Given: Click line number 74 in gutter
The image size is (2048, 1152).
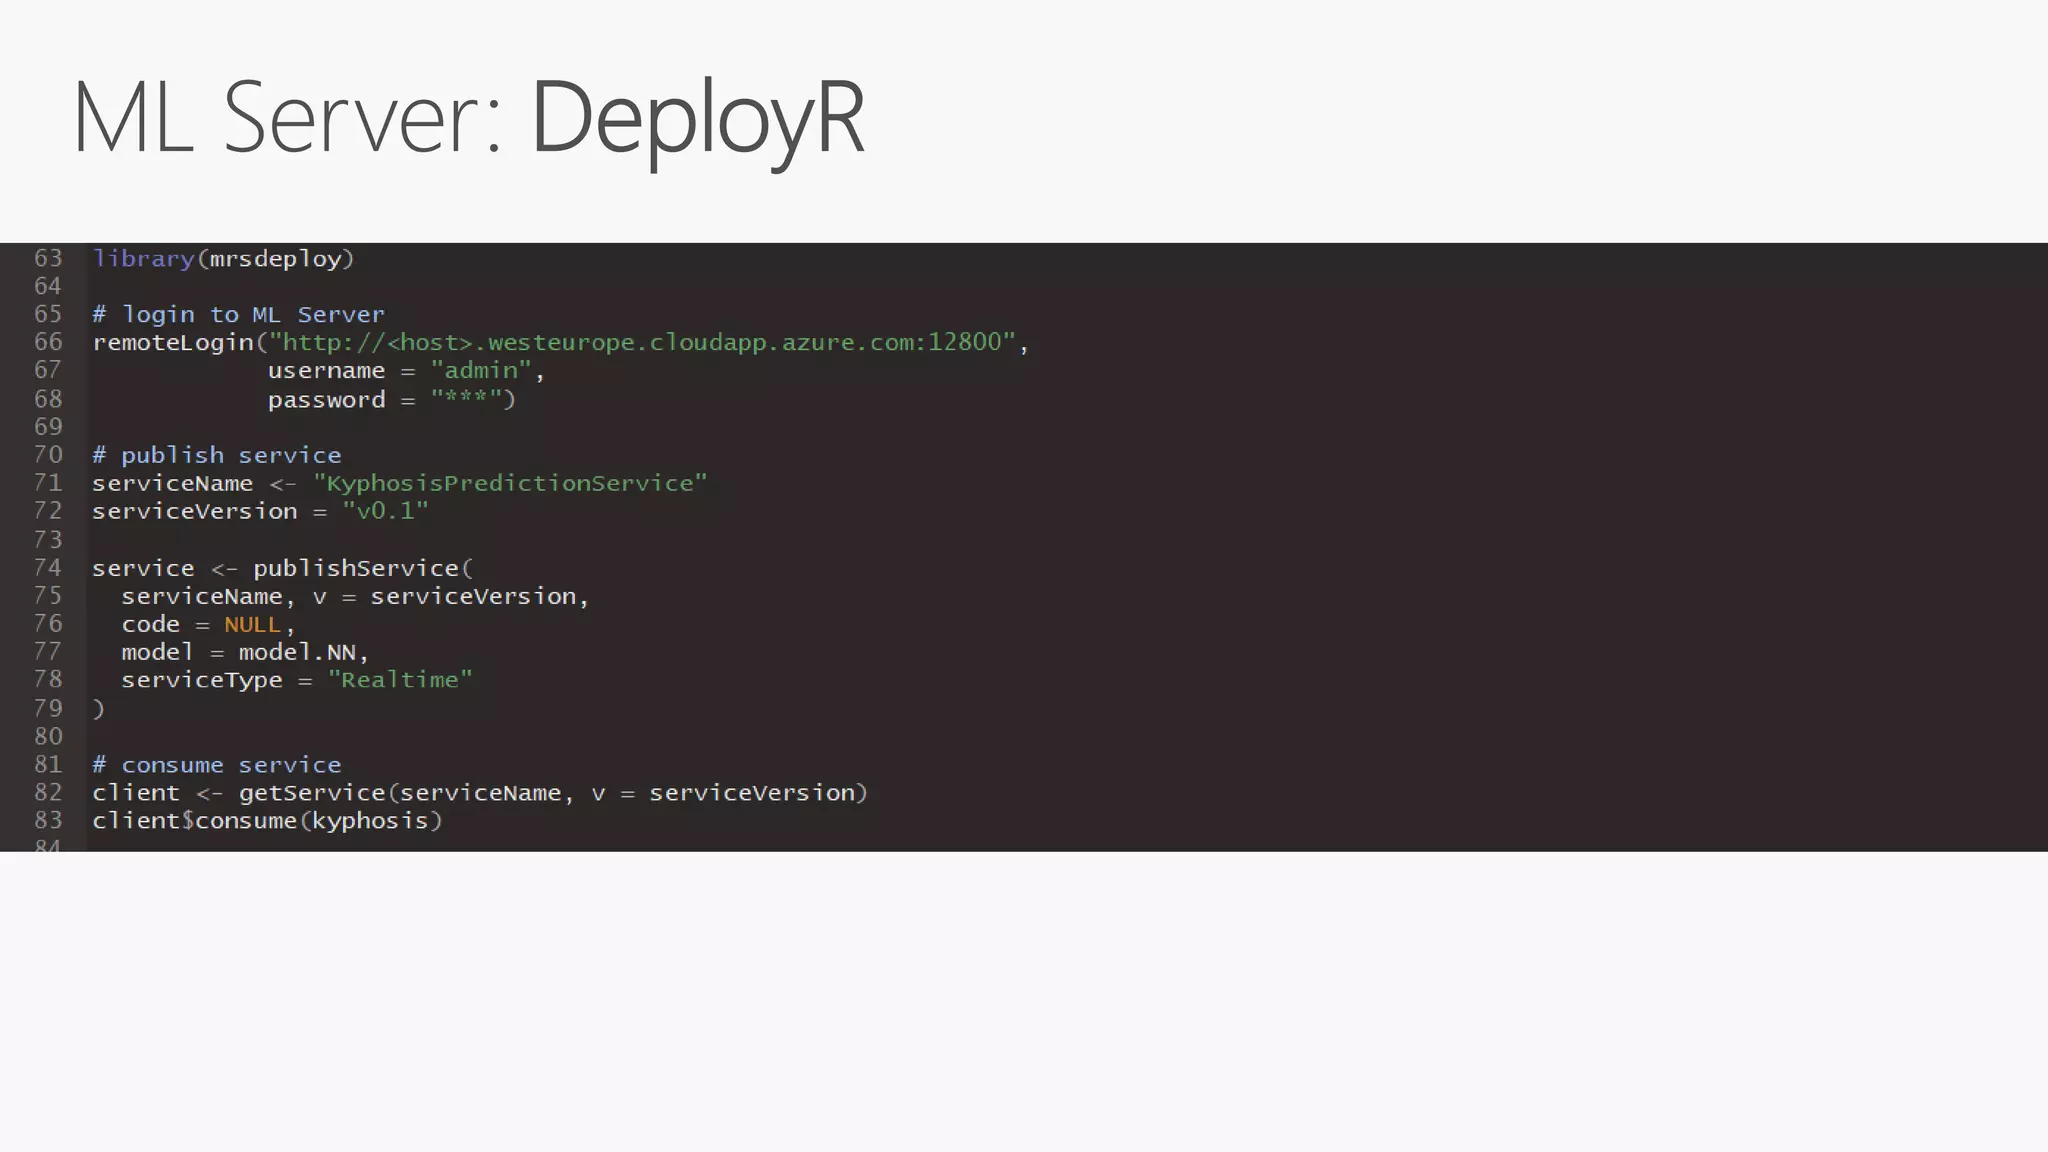Looking at the screenshot, I should coord(48,568).
